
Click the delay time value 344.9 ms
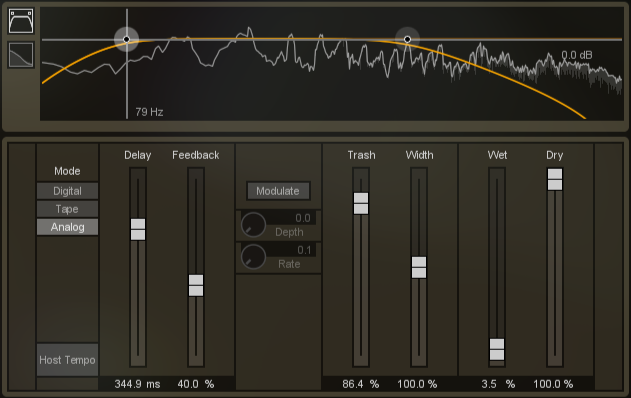(137, 384)
